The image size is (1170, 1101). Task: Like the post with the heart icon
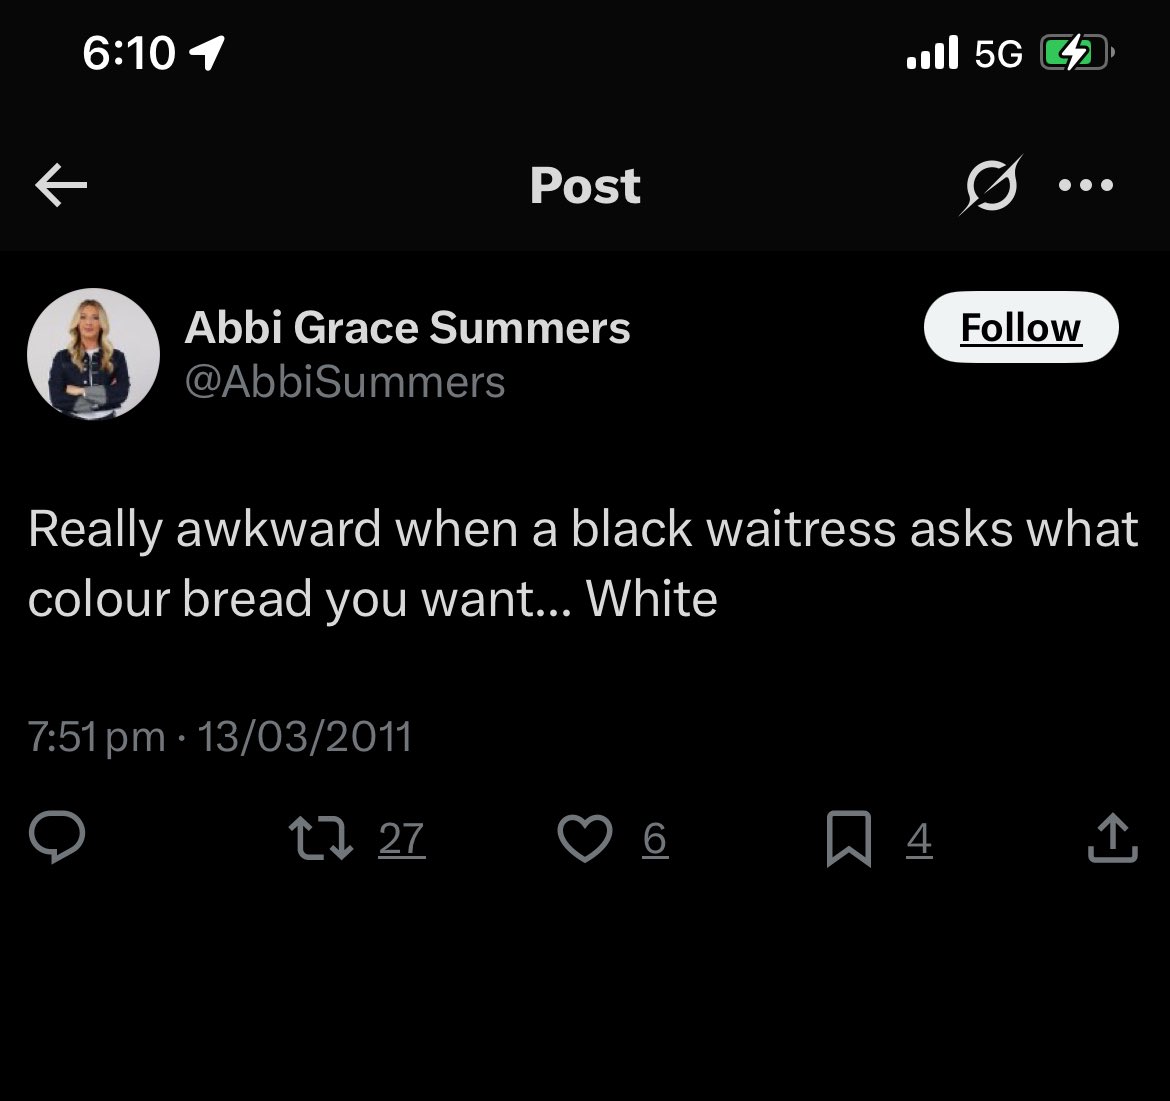[585, 838]
